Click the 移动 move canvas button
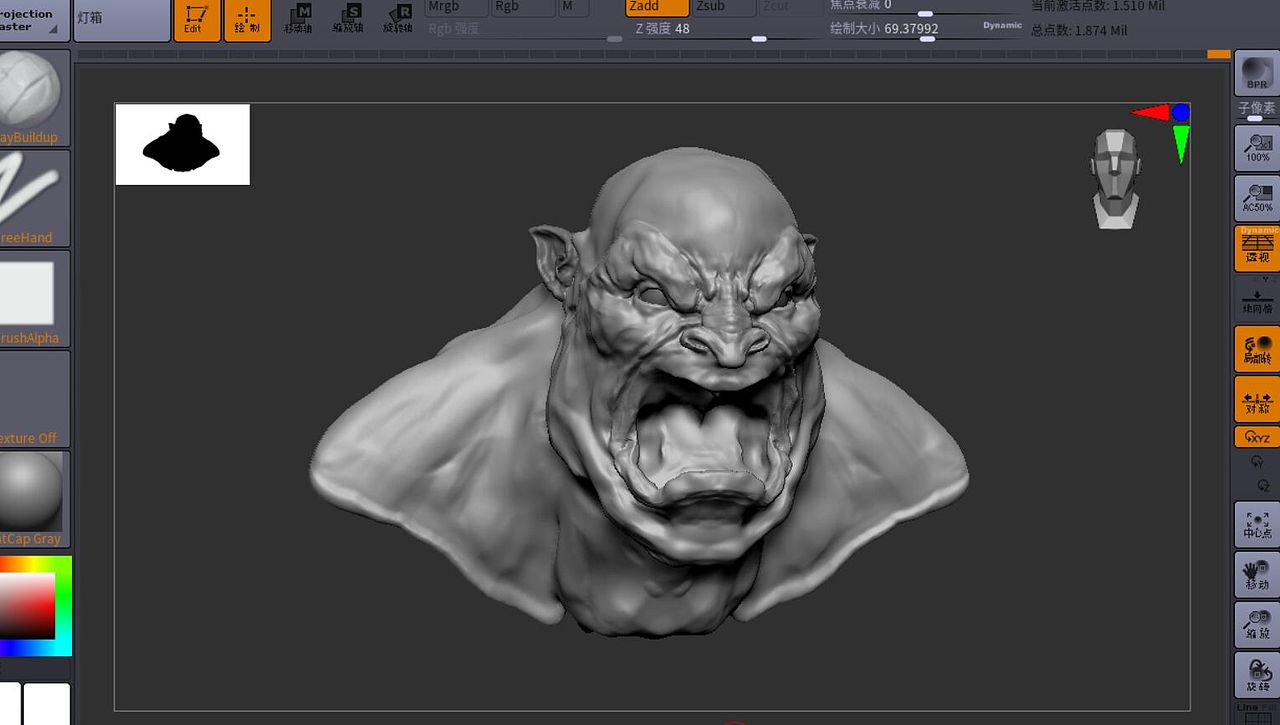This screenshot has width=1280, height=725. tap(1257, 574)
